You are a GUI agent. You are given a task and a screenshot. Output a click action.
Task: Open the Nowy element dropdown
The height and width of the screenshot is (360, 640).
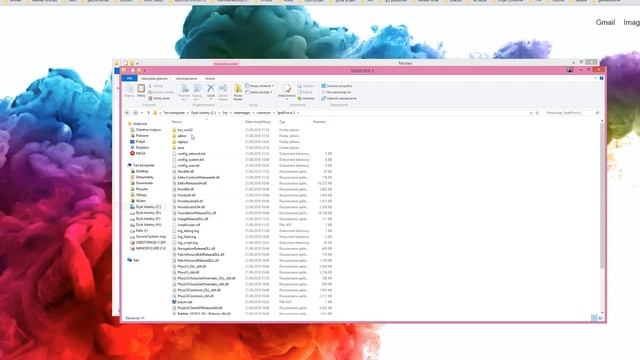pyautogui.click(x=260, y=86)
